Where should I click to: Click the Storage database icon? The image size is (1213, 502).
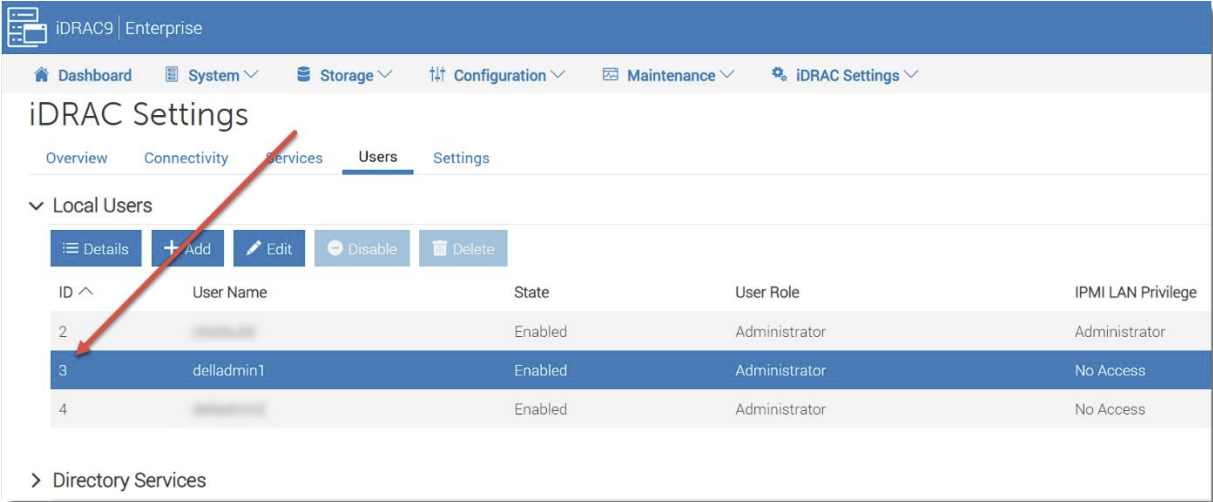click(x=303, y=75)
